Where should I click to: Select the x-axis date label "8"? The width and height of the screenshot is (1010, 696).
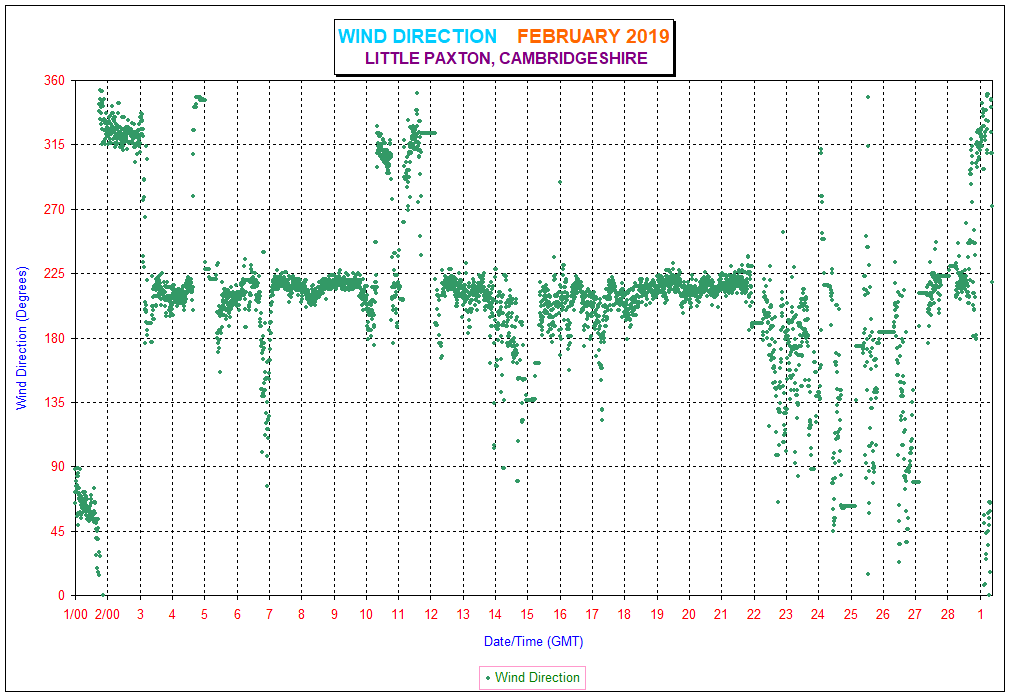click(301, 614)
